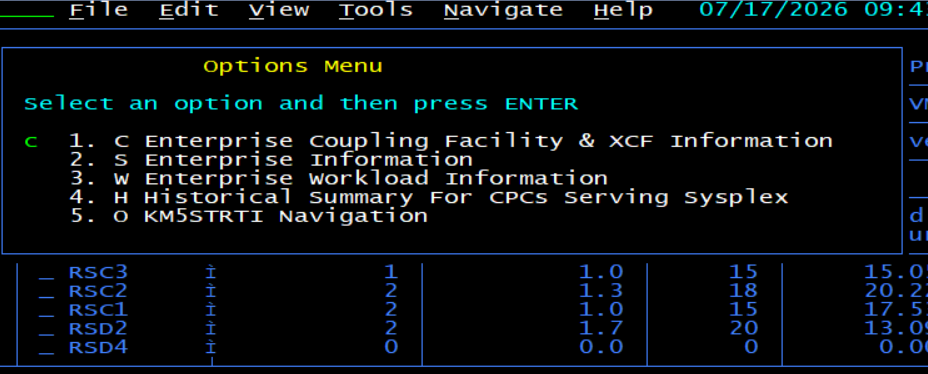Click the 'Select an option and then press ENTER' prompt

[x=301, y=104]
